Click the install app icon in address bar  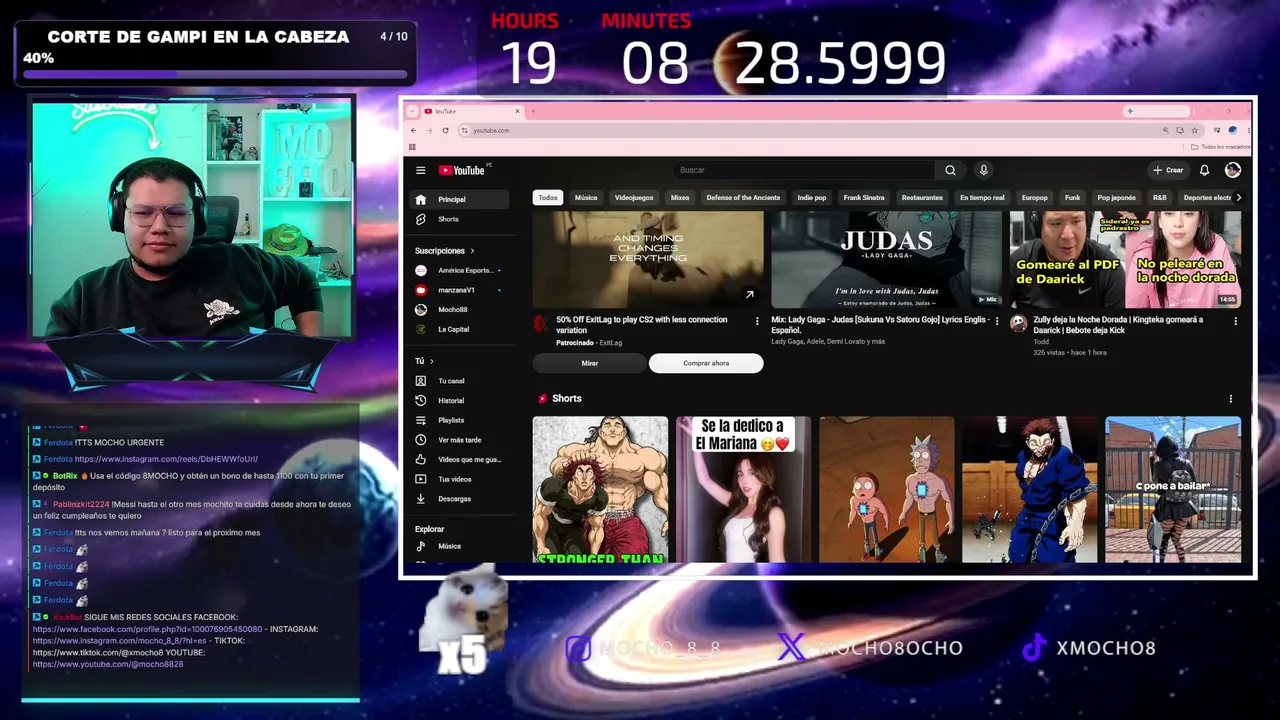coord(1180,130)
